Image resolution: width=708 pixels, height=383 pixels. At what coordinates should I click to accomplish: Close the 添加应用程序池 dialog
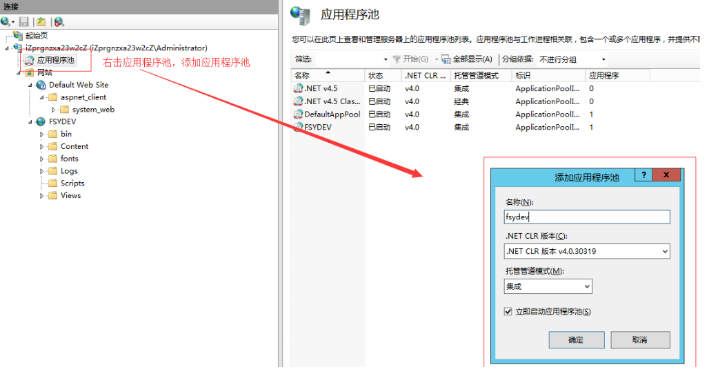(x=666, y=175)
